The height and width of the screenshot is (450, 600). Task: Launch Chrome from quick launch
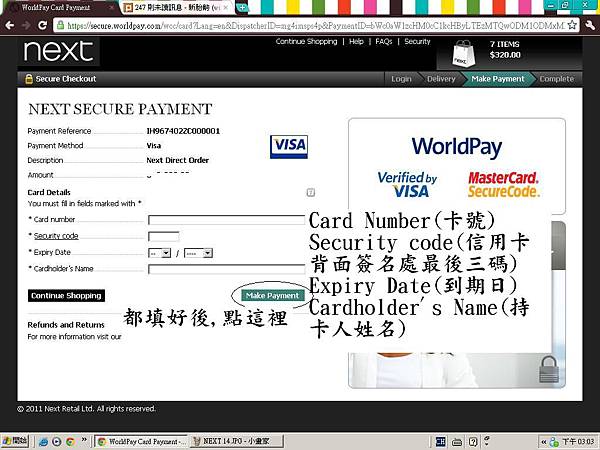point(70,442)
